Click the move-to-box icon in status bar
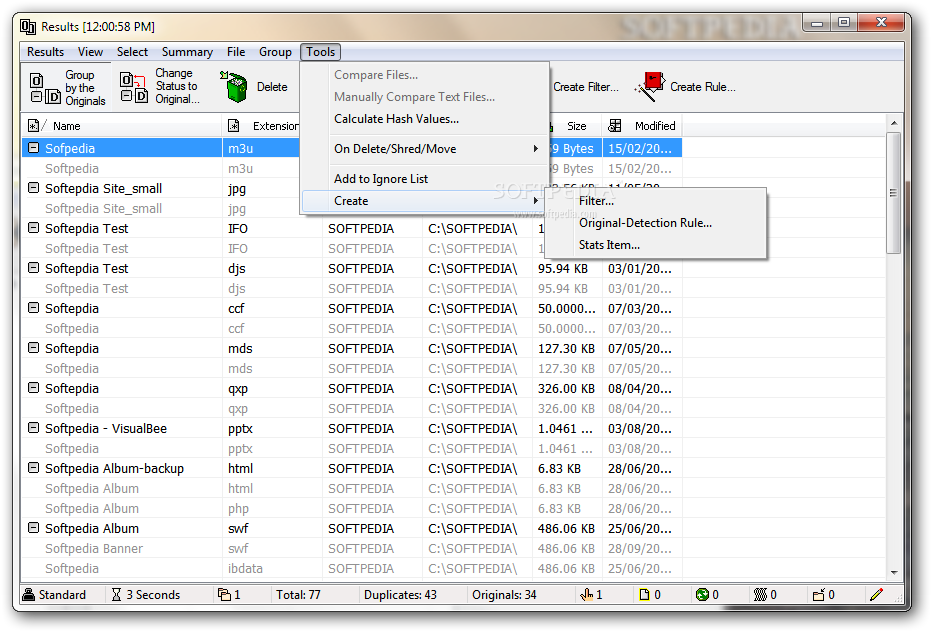932x632 pixels. point(818,595)
